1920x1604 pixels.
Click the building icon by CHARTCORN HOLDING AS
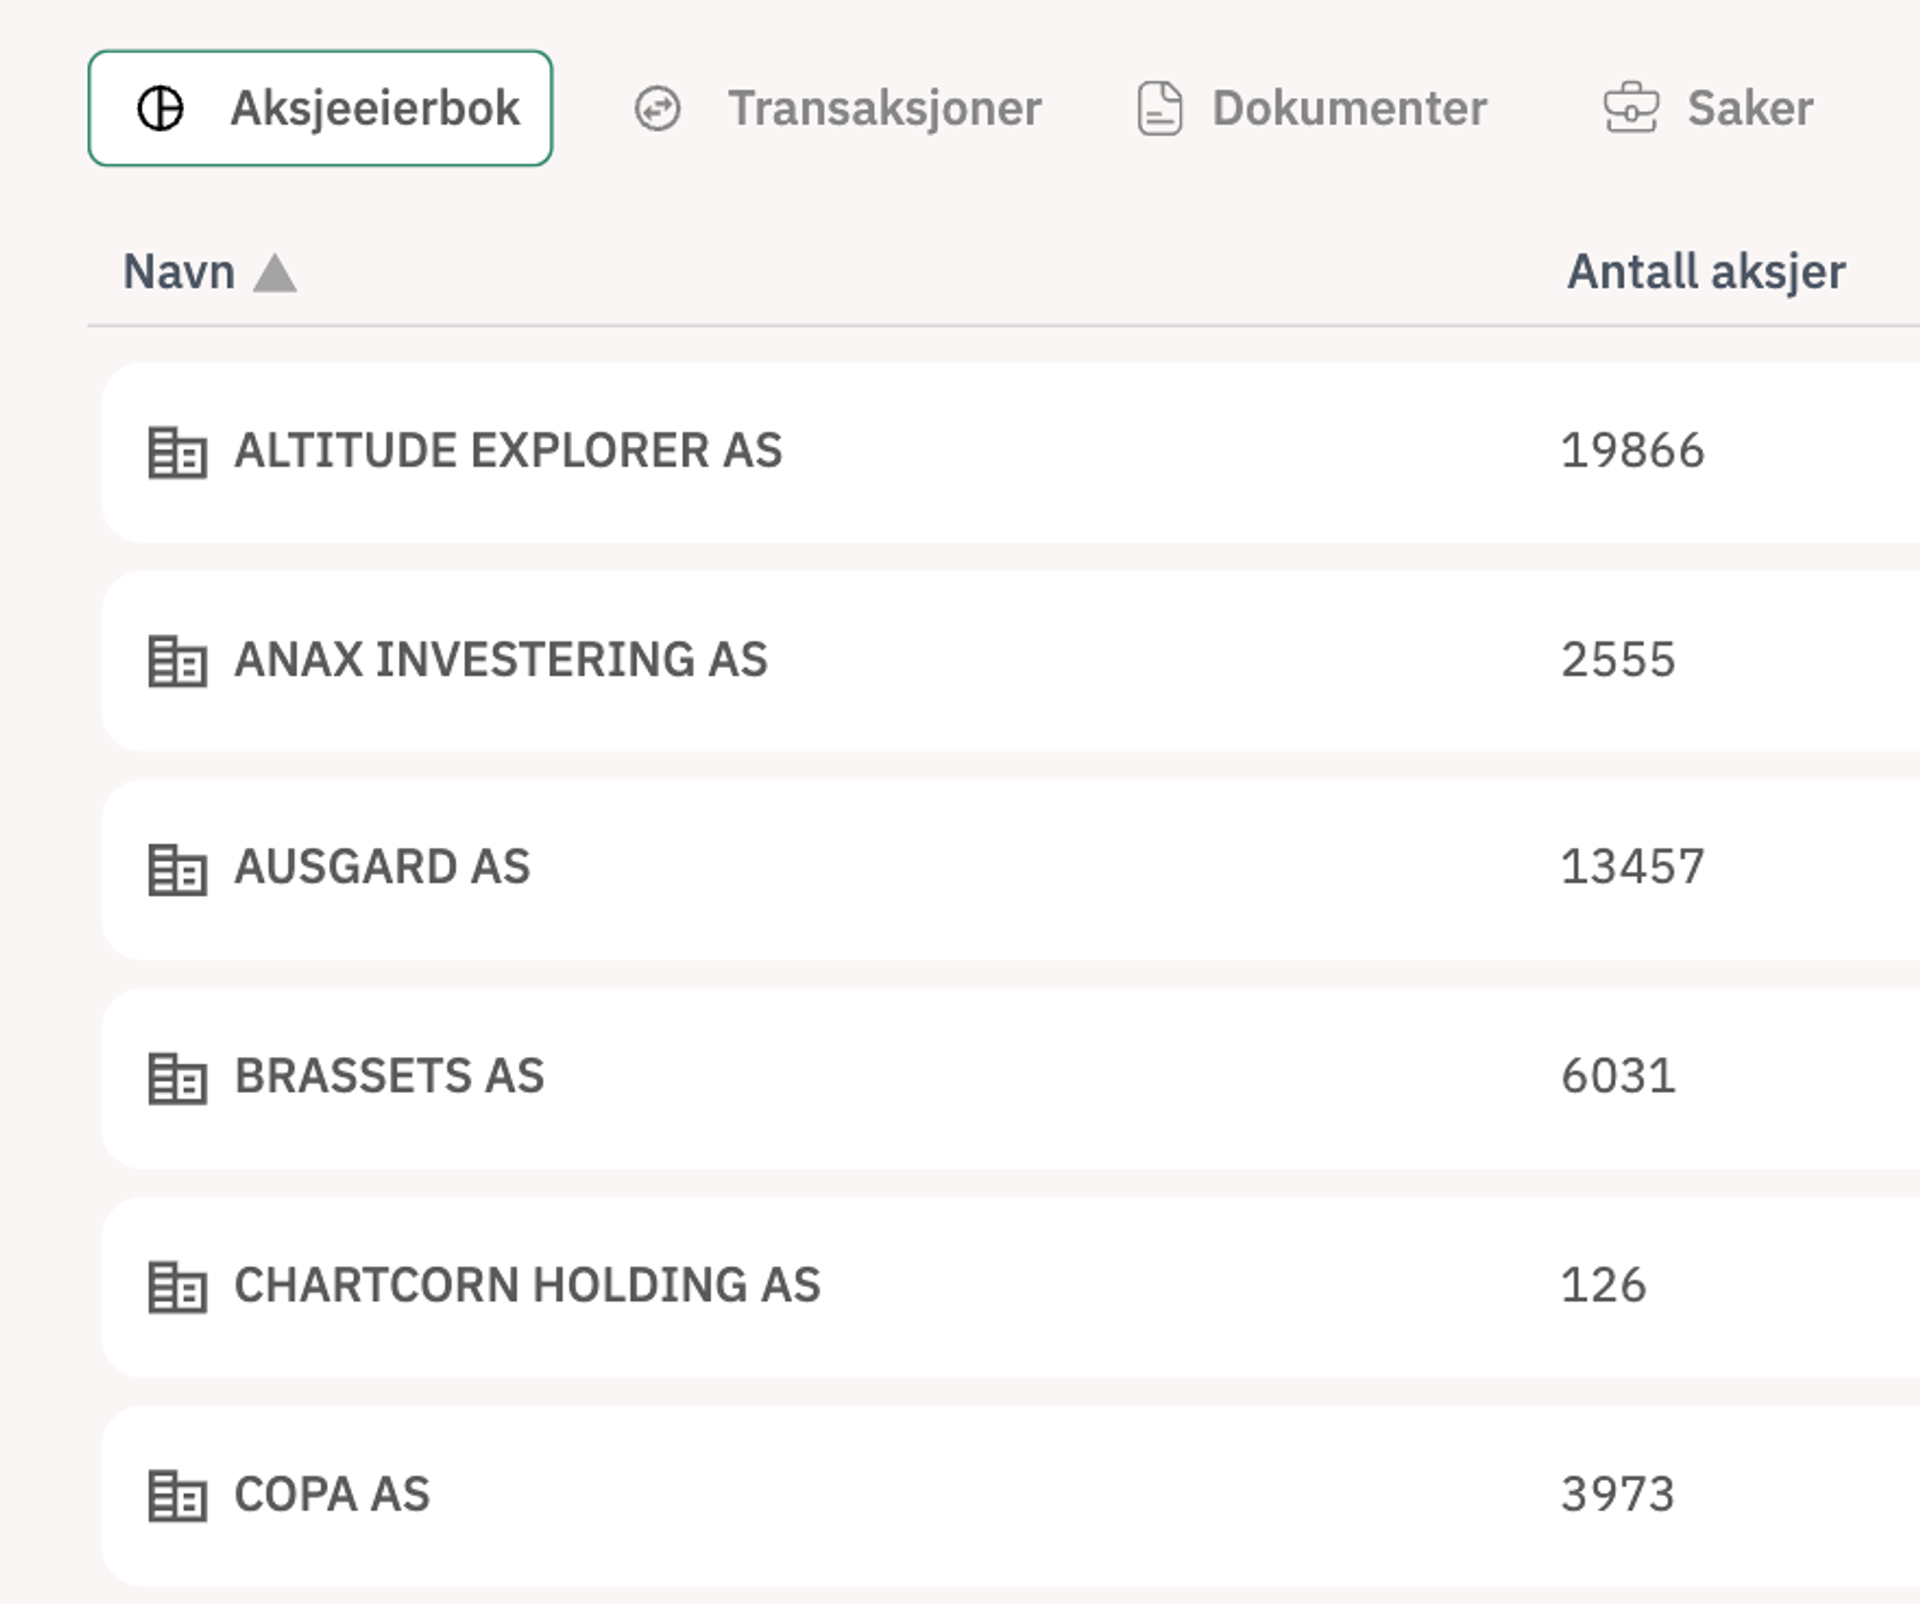177,1286
